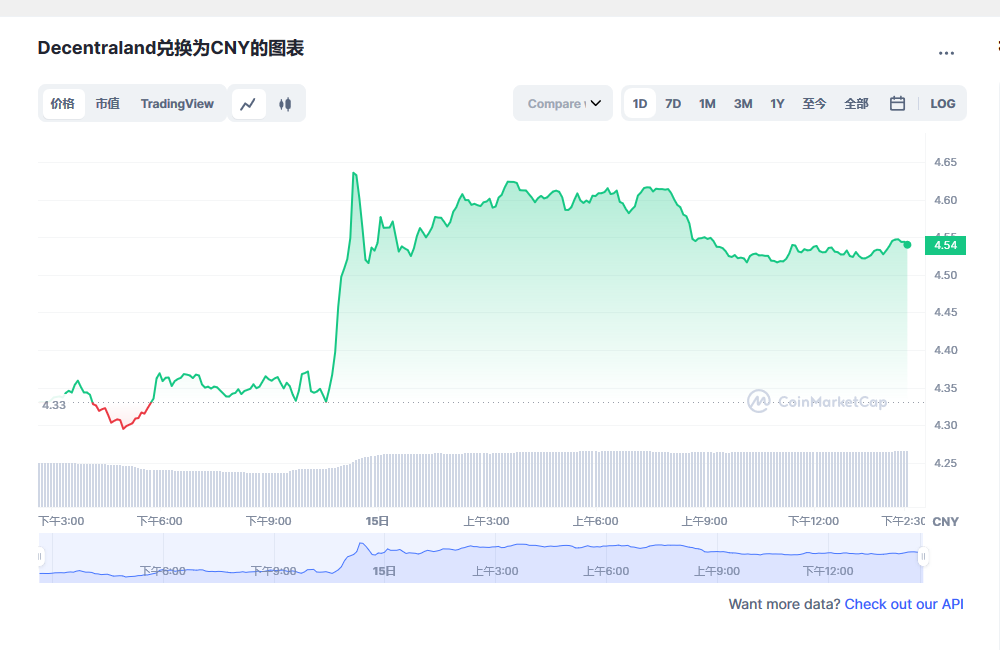1000x650 pixels.
Task: Click the 4.25 price axis label
Action: coord(945,463)
